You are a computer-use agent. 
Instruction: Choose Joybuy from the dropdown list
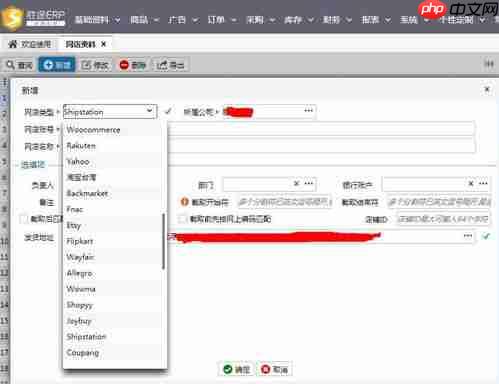coord(113,321)
